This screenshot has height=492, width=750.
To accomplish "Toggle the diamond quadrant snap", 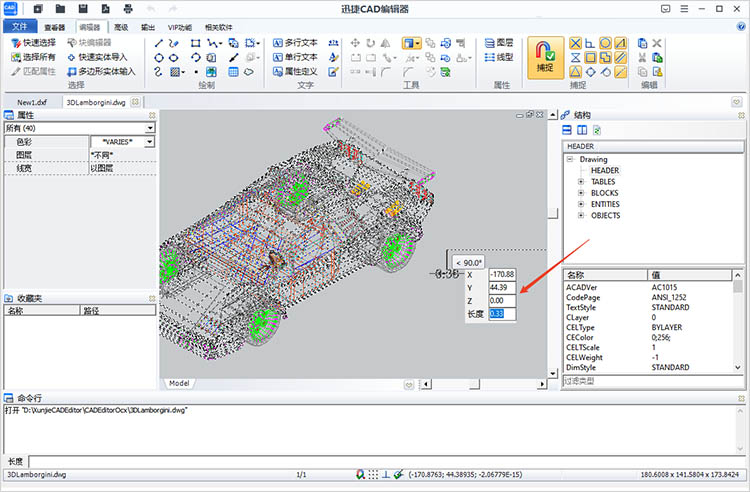I will (591, 72).
